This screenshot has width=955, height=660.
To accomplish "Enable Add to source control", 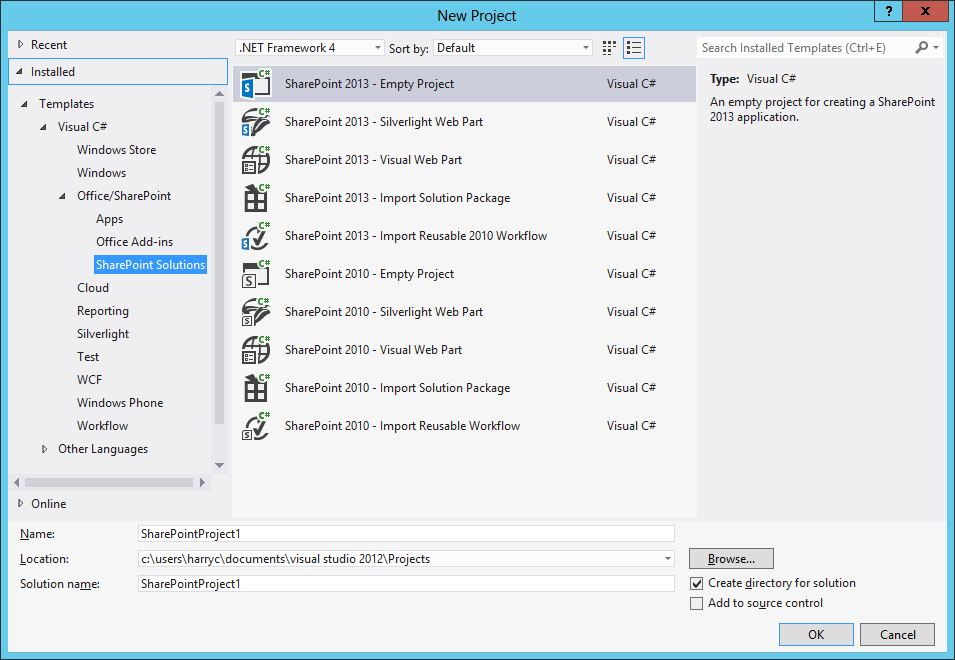I will (x=697, y=603).
